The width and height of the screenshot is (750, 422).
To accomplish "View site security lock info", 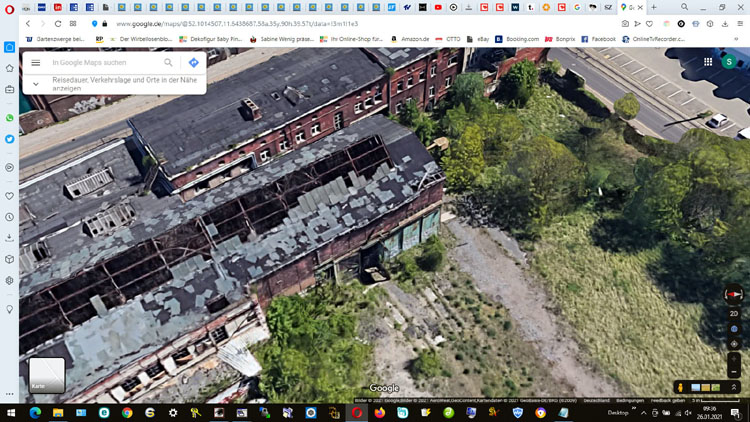I will pos(105,23).
